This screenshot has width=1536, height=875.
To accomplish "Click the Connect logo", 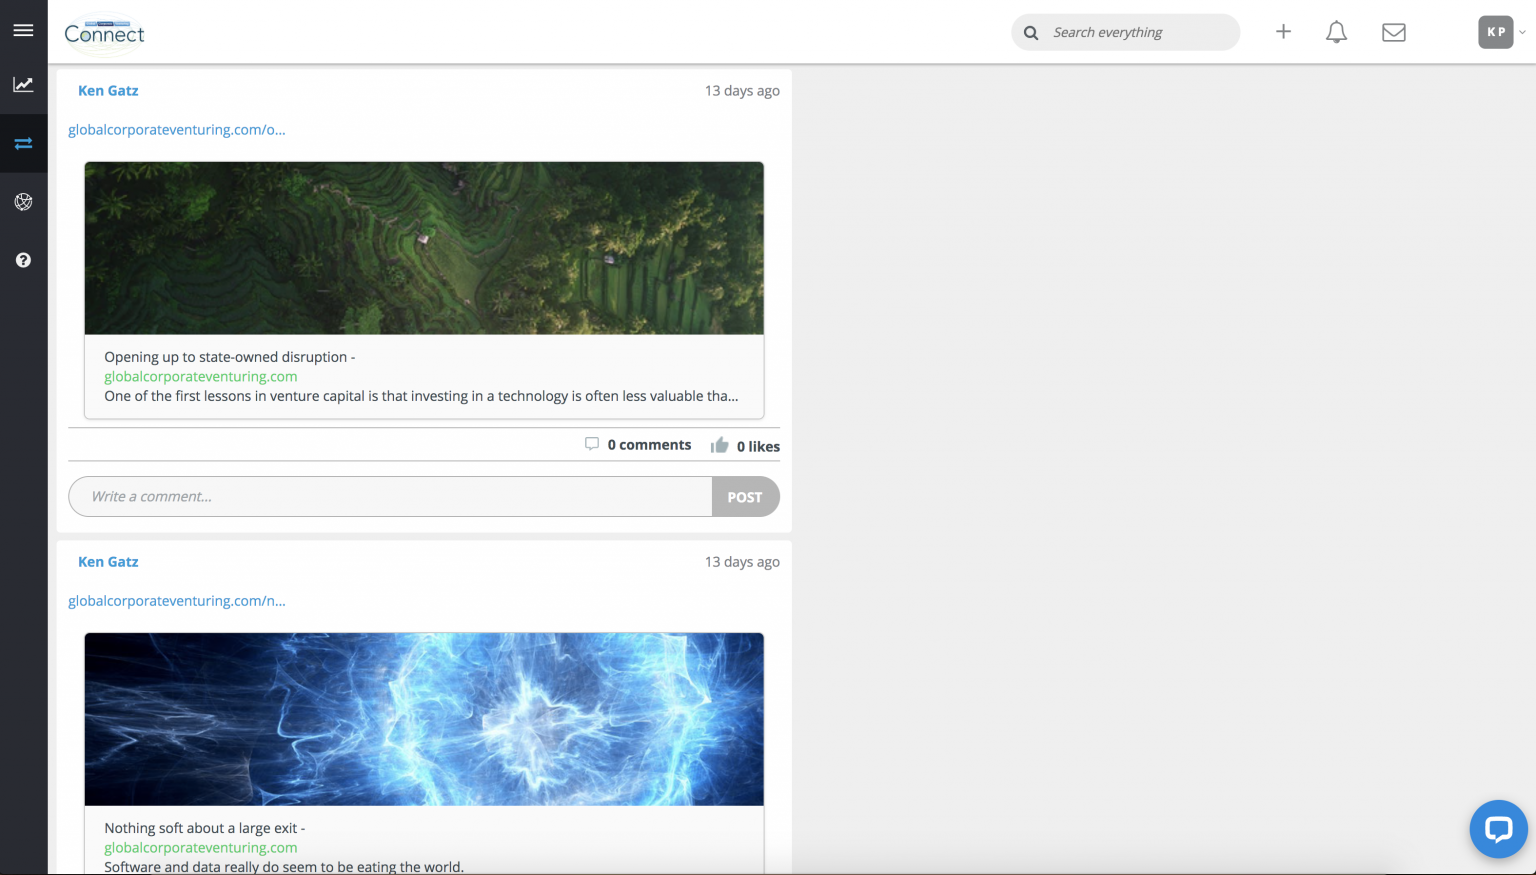I will [x=104, y=33].
